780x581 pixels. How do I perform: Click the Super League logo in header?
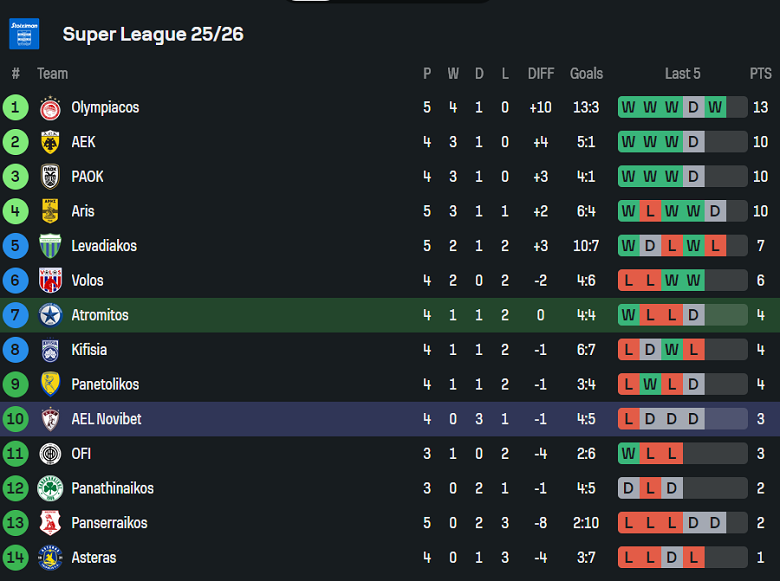tap(24, 34)
